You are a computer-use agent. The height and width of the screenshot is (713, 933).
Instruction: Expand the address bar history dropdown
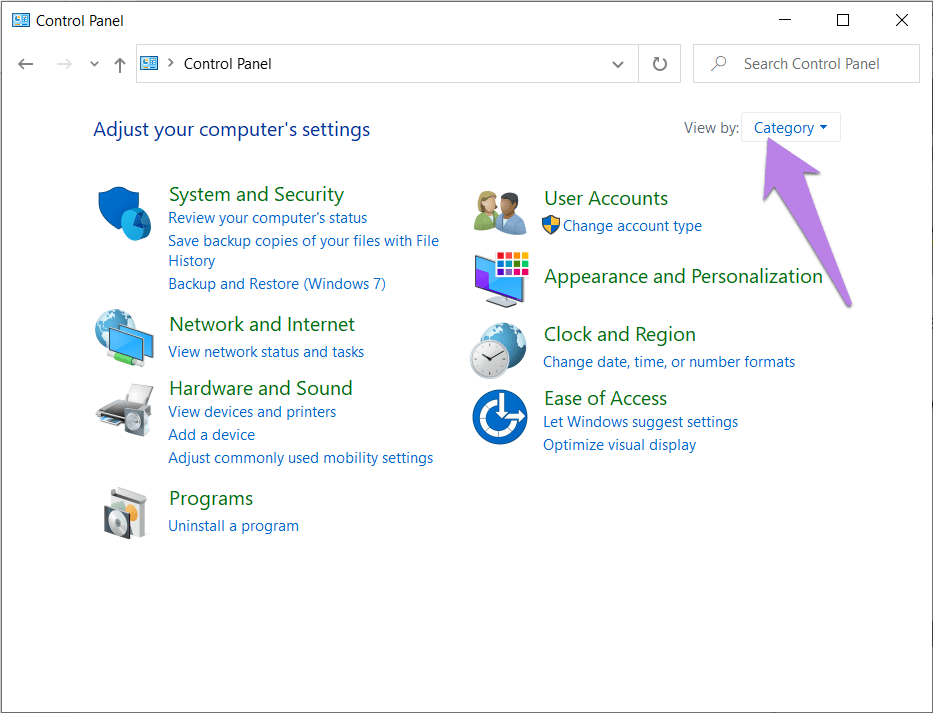click(x=618, y=64)
